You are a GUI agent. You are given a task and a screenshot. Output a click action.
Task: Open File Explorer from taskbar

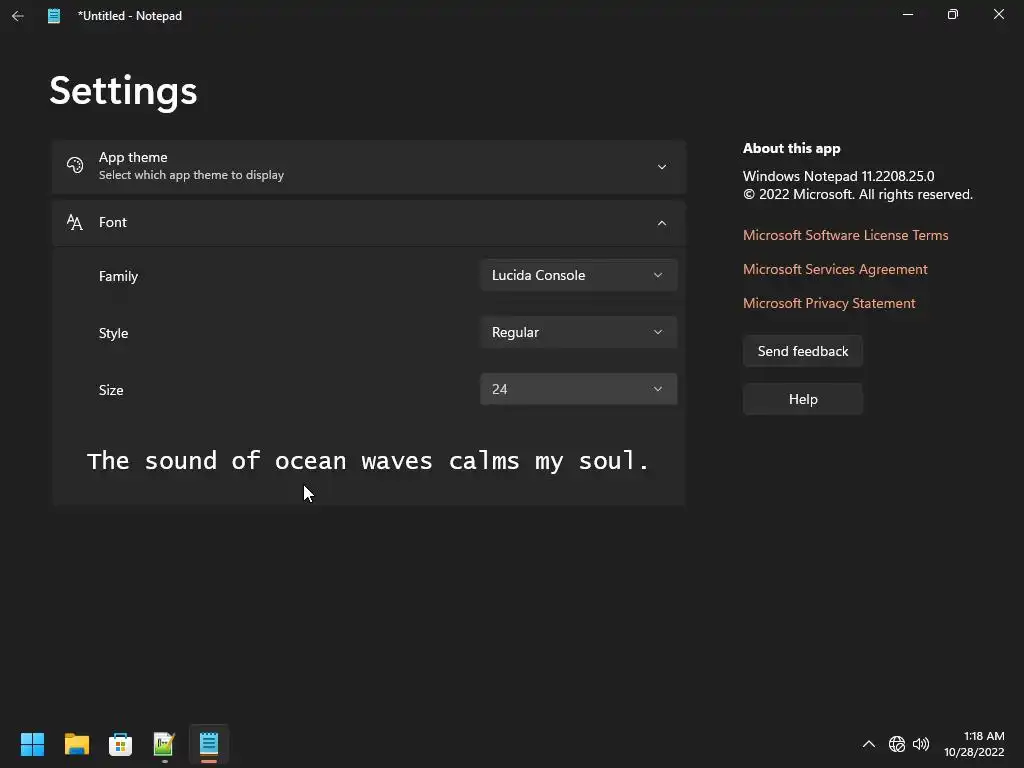[76, 744]
